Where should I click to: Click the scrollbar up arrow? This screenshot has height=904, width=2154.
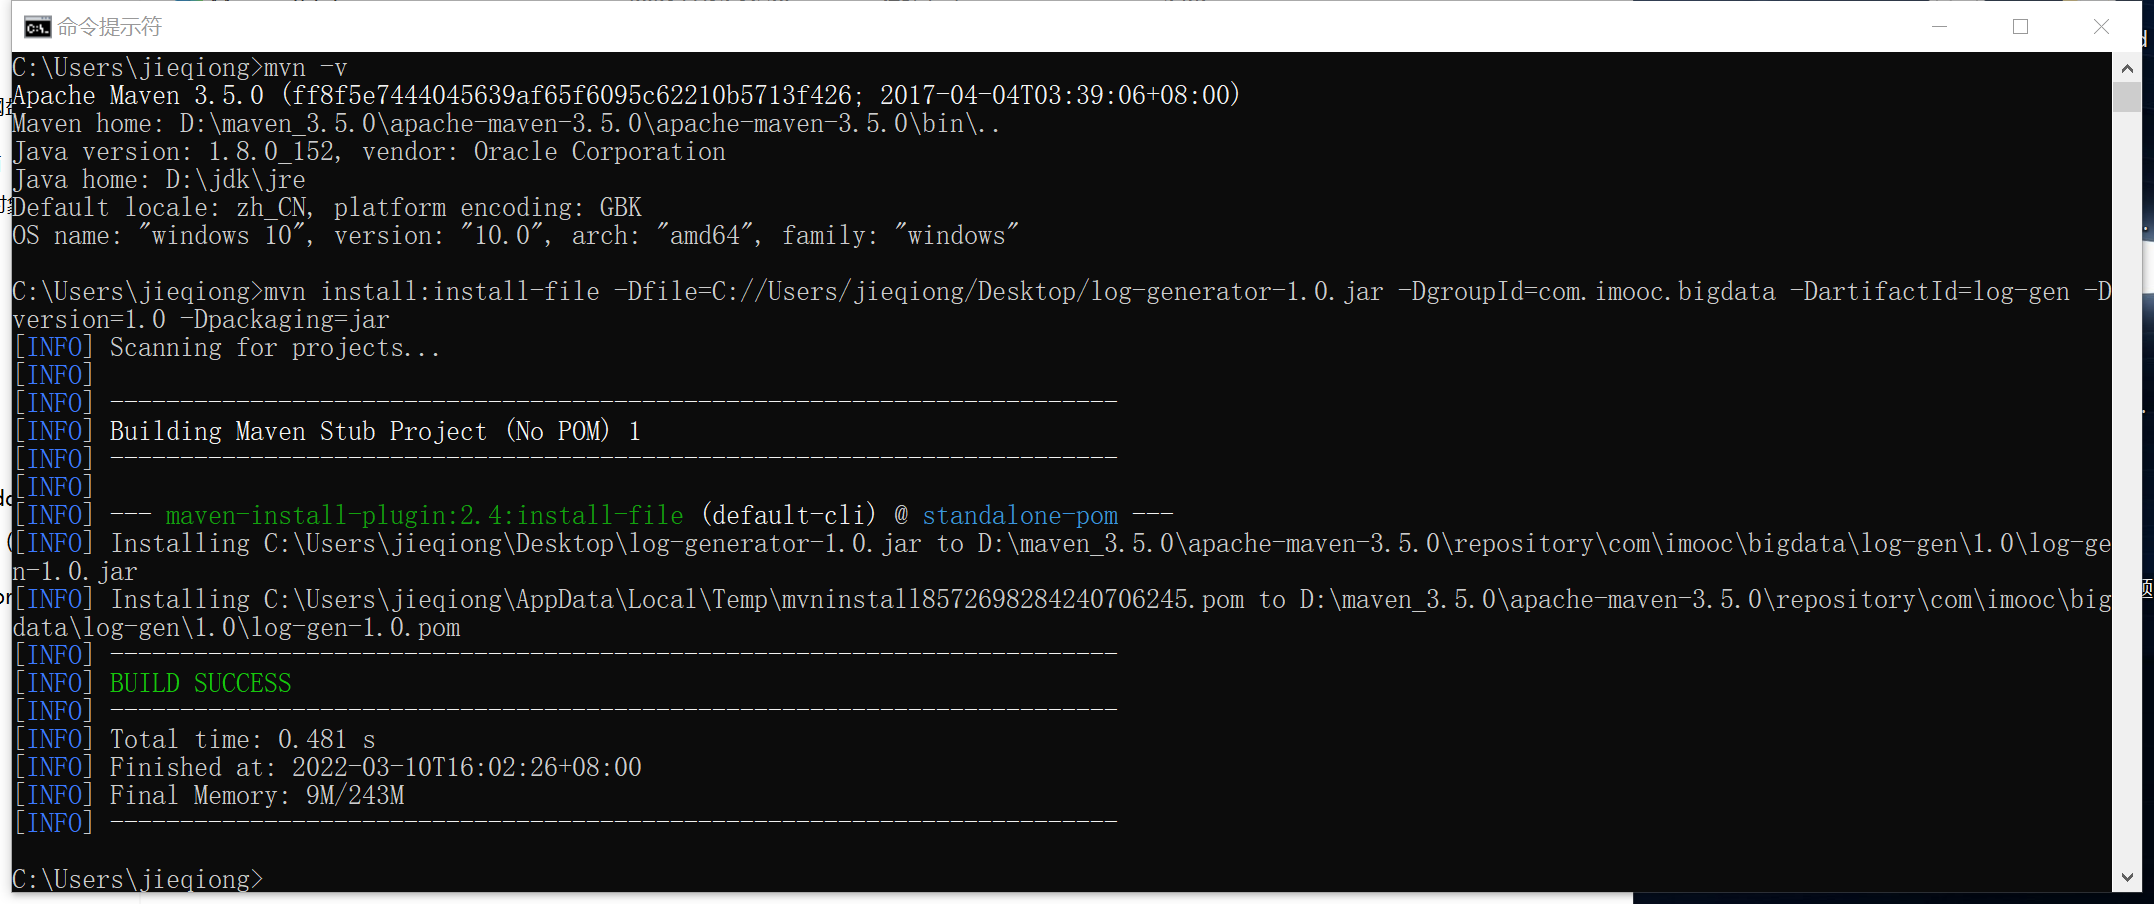2127,69
